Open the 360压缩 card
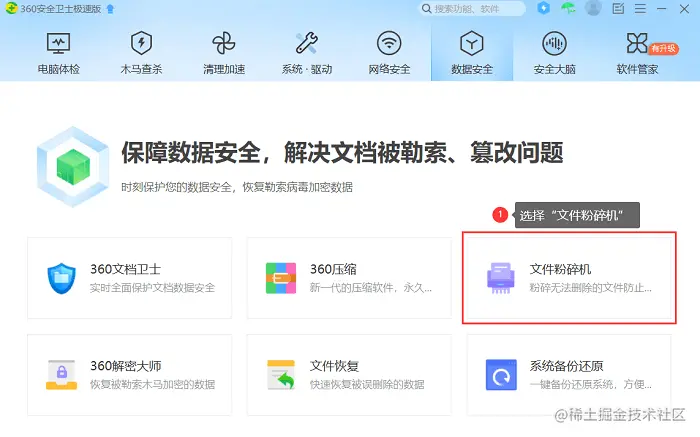This screenshot has width=700, height=437. click(x=349, y=278)
